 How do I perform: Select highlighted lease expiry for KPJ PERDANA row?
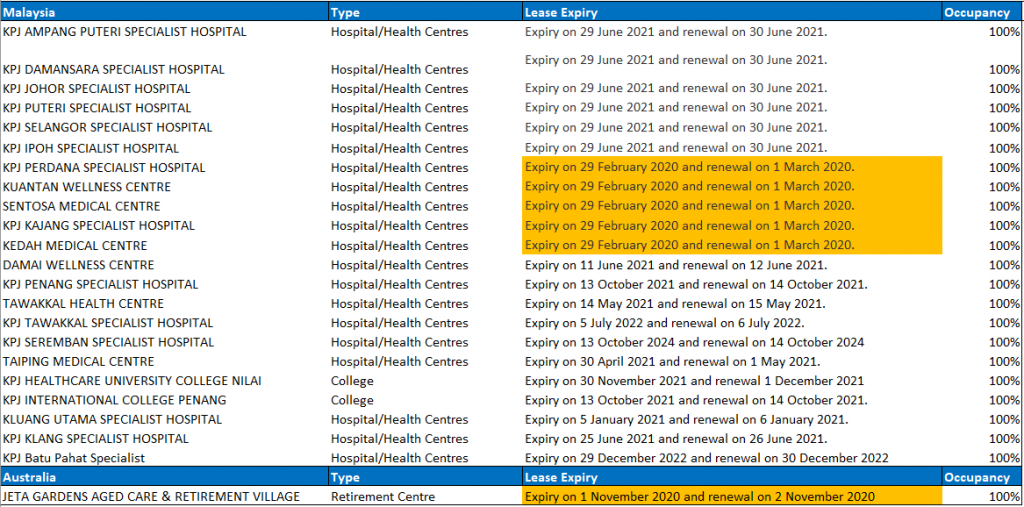point(732,167)
